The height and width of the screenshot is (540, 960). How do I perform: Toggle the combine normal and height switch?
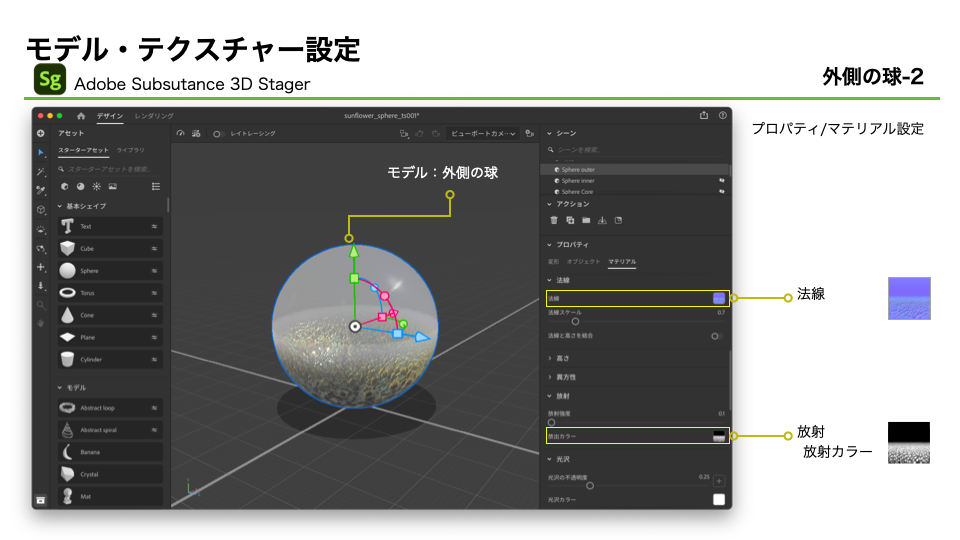(716, 336)
